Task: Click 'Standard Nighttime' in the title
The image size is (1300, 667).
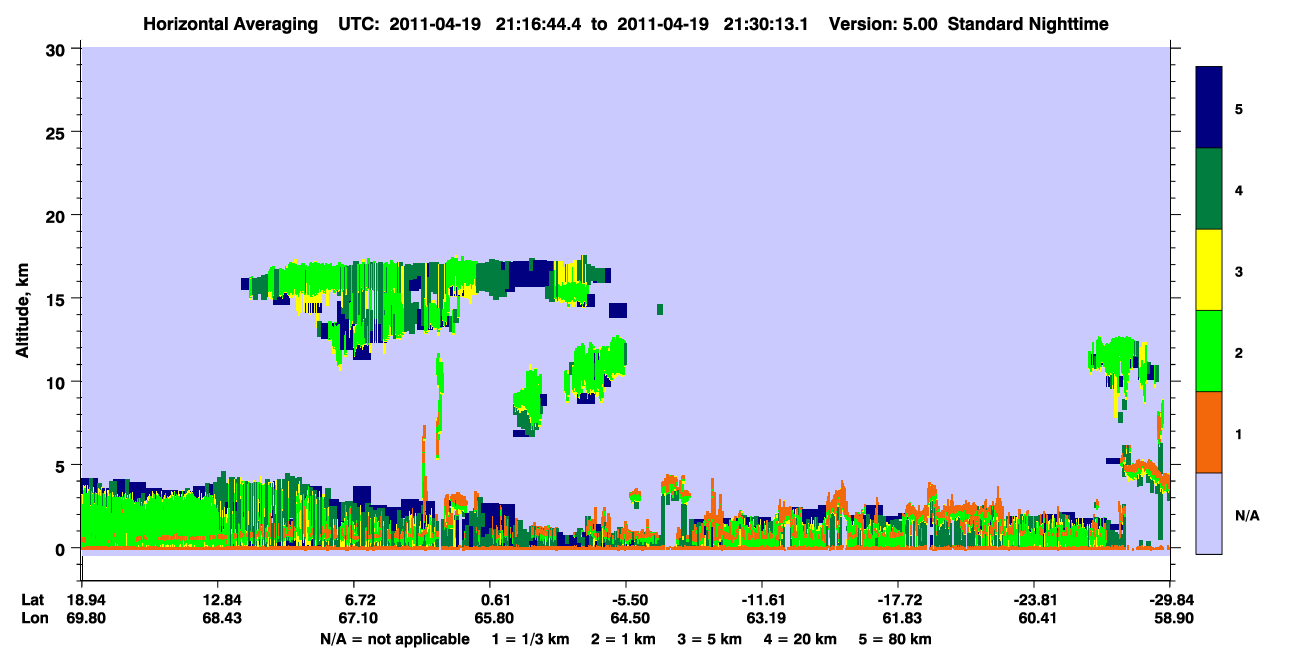Action: [x=1028, y=23]
